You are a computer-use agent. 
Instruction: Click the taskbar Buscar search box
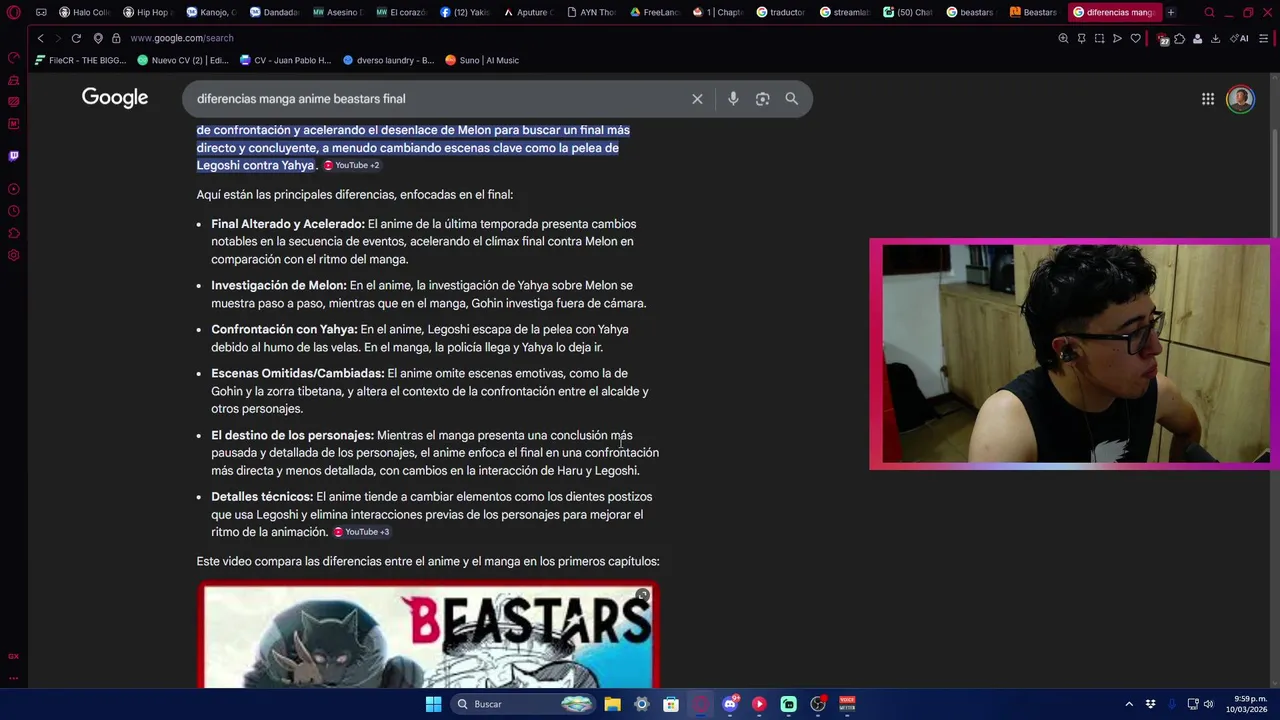[522, 704]
